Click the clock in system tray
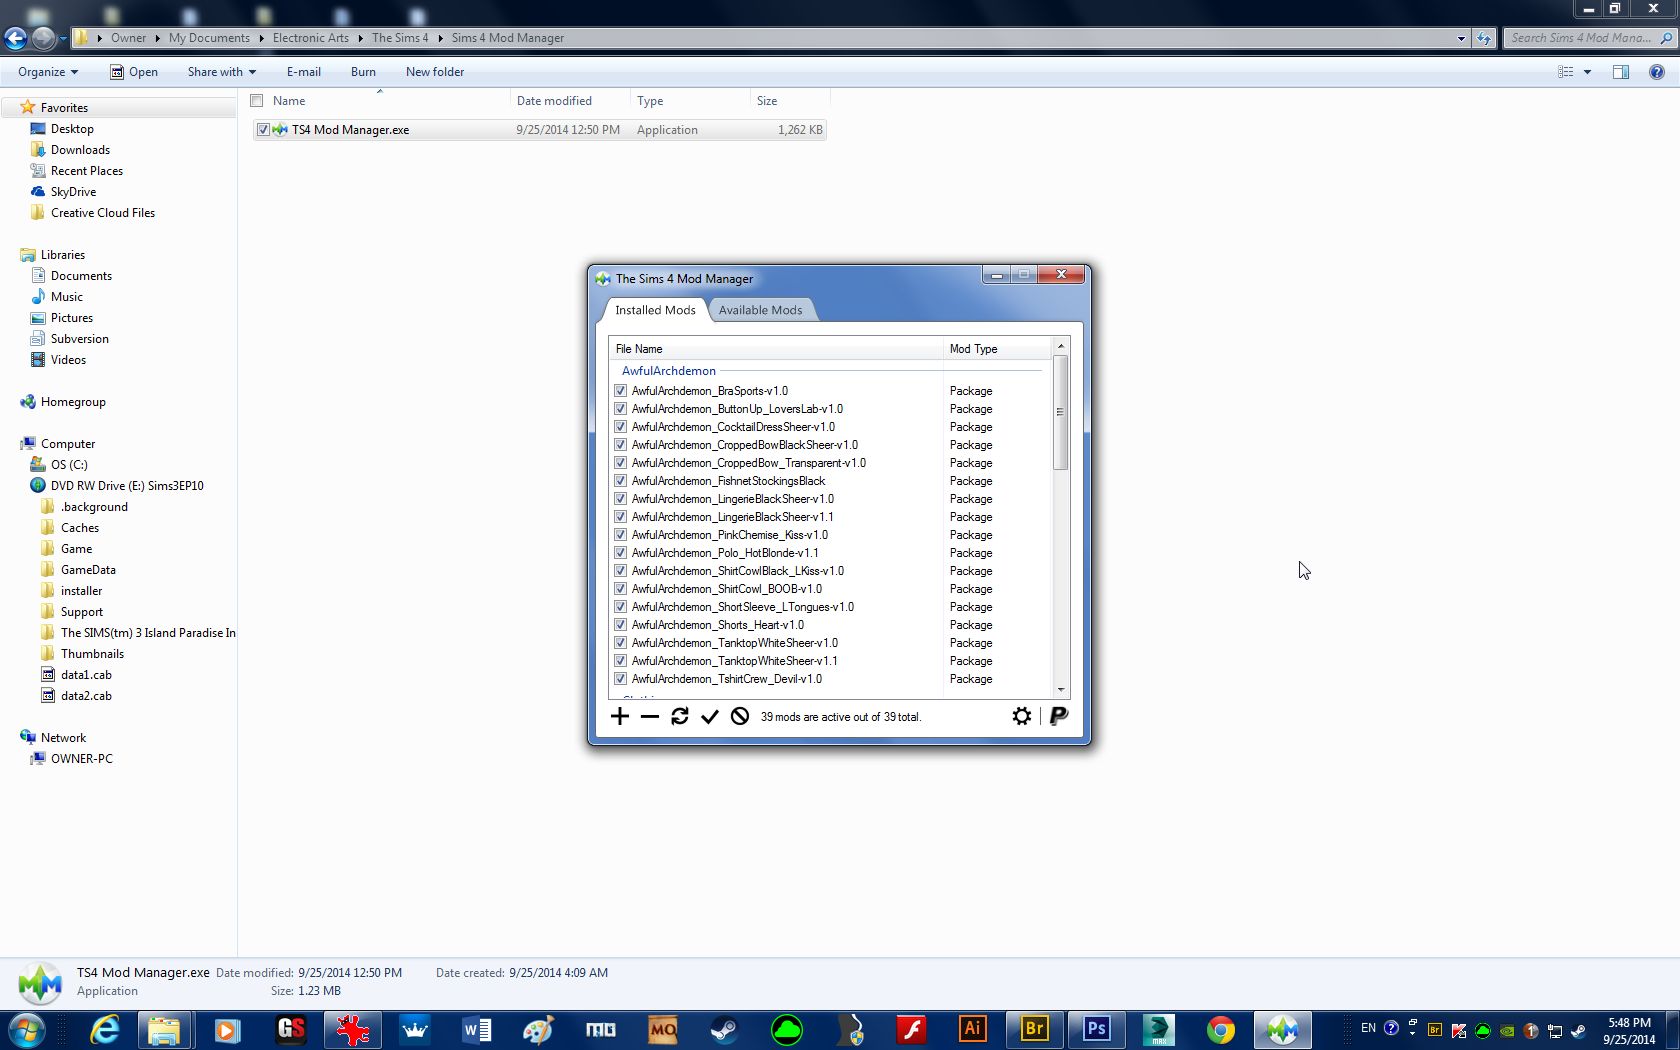 point(1629,1031)
